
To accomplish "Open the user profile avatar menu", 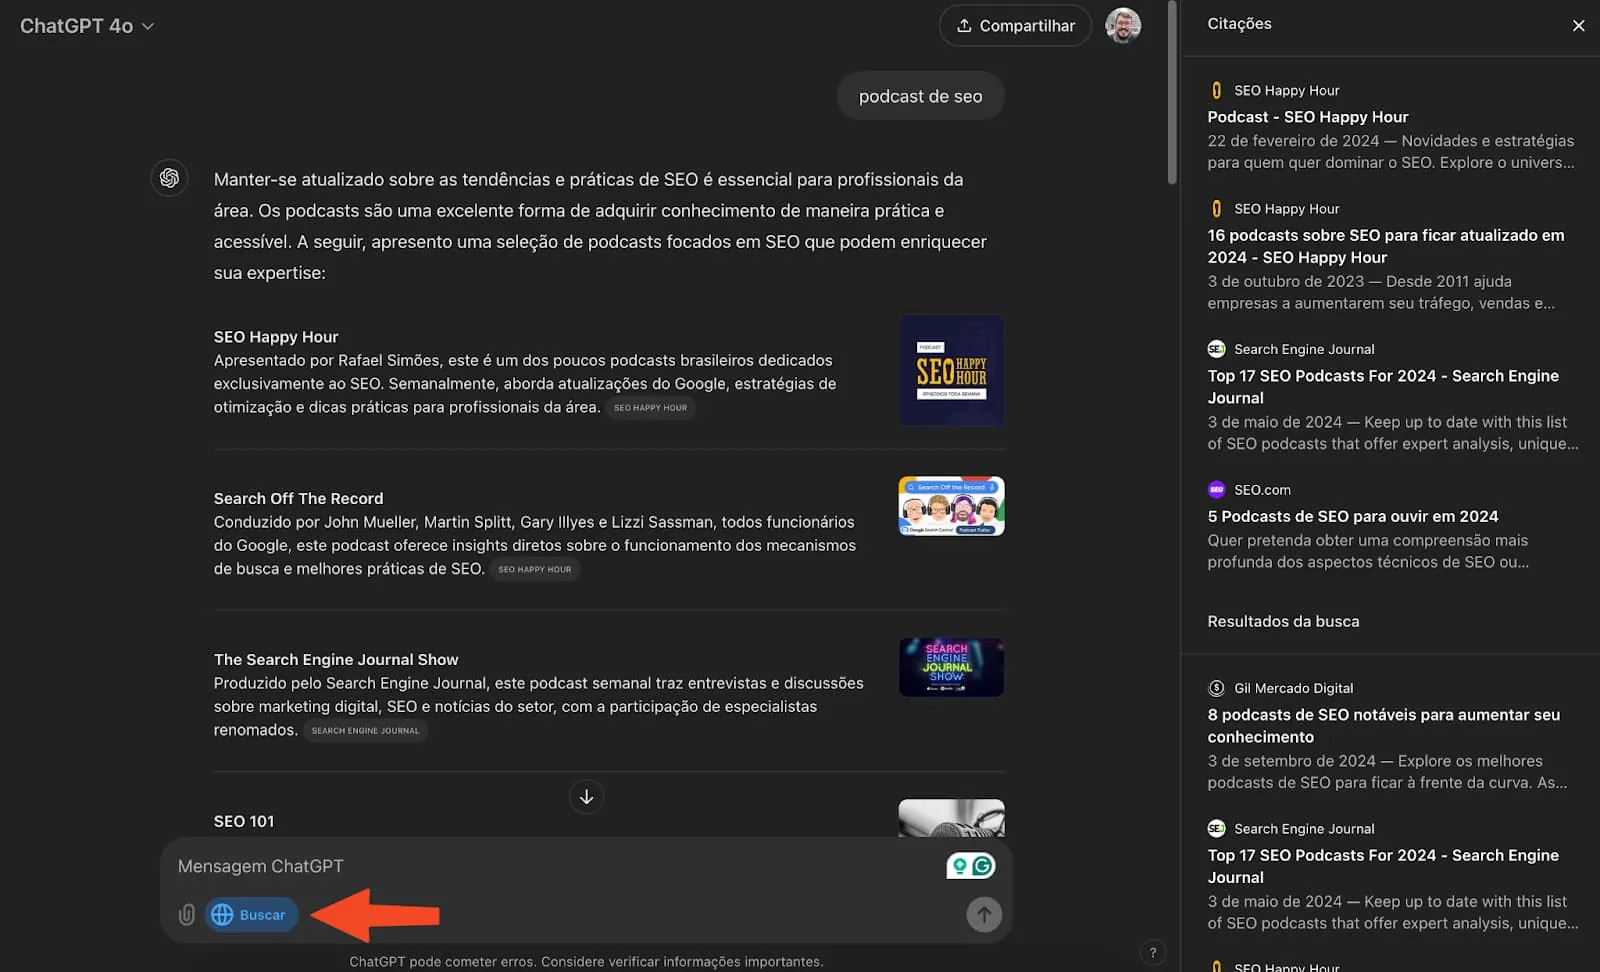I will 1123,26.
